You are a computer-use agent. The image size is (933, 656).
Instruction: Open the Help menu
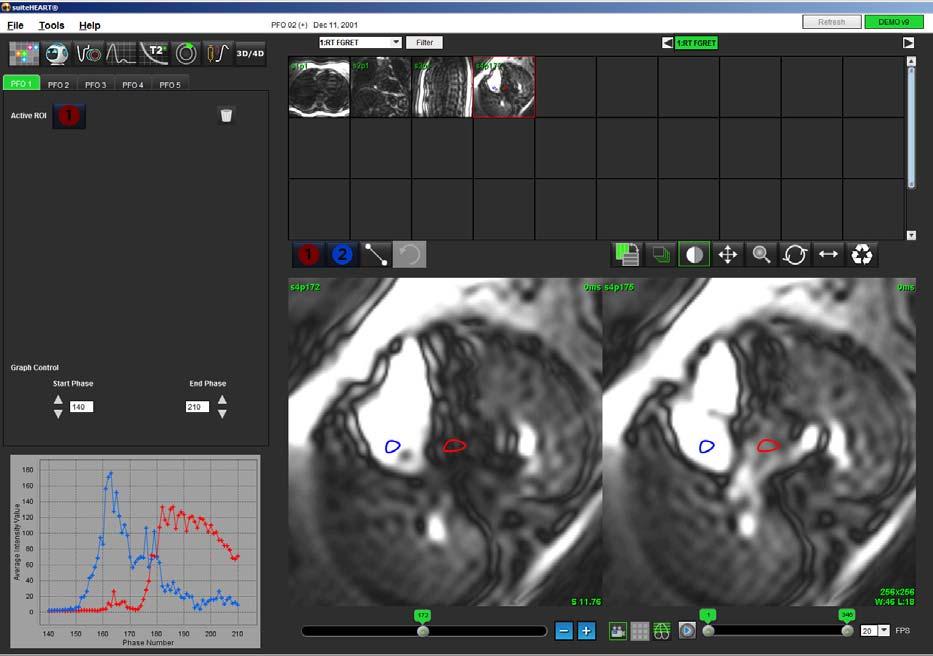point(89,26)
